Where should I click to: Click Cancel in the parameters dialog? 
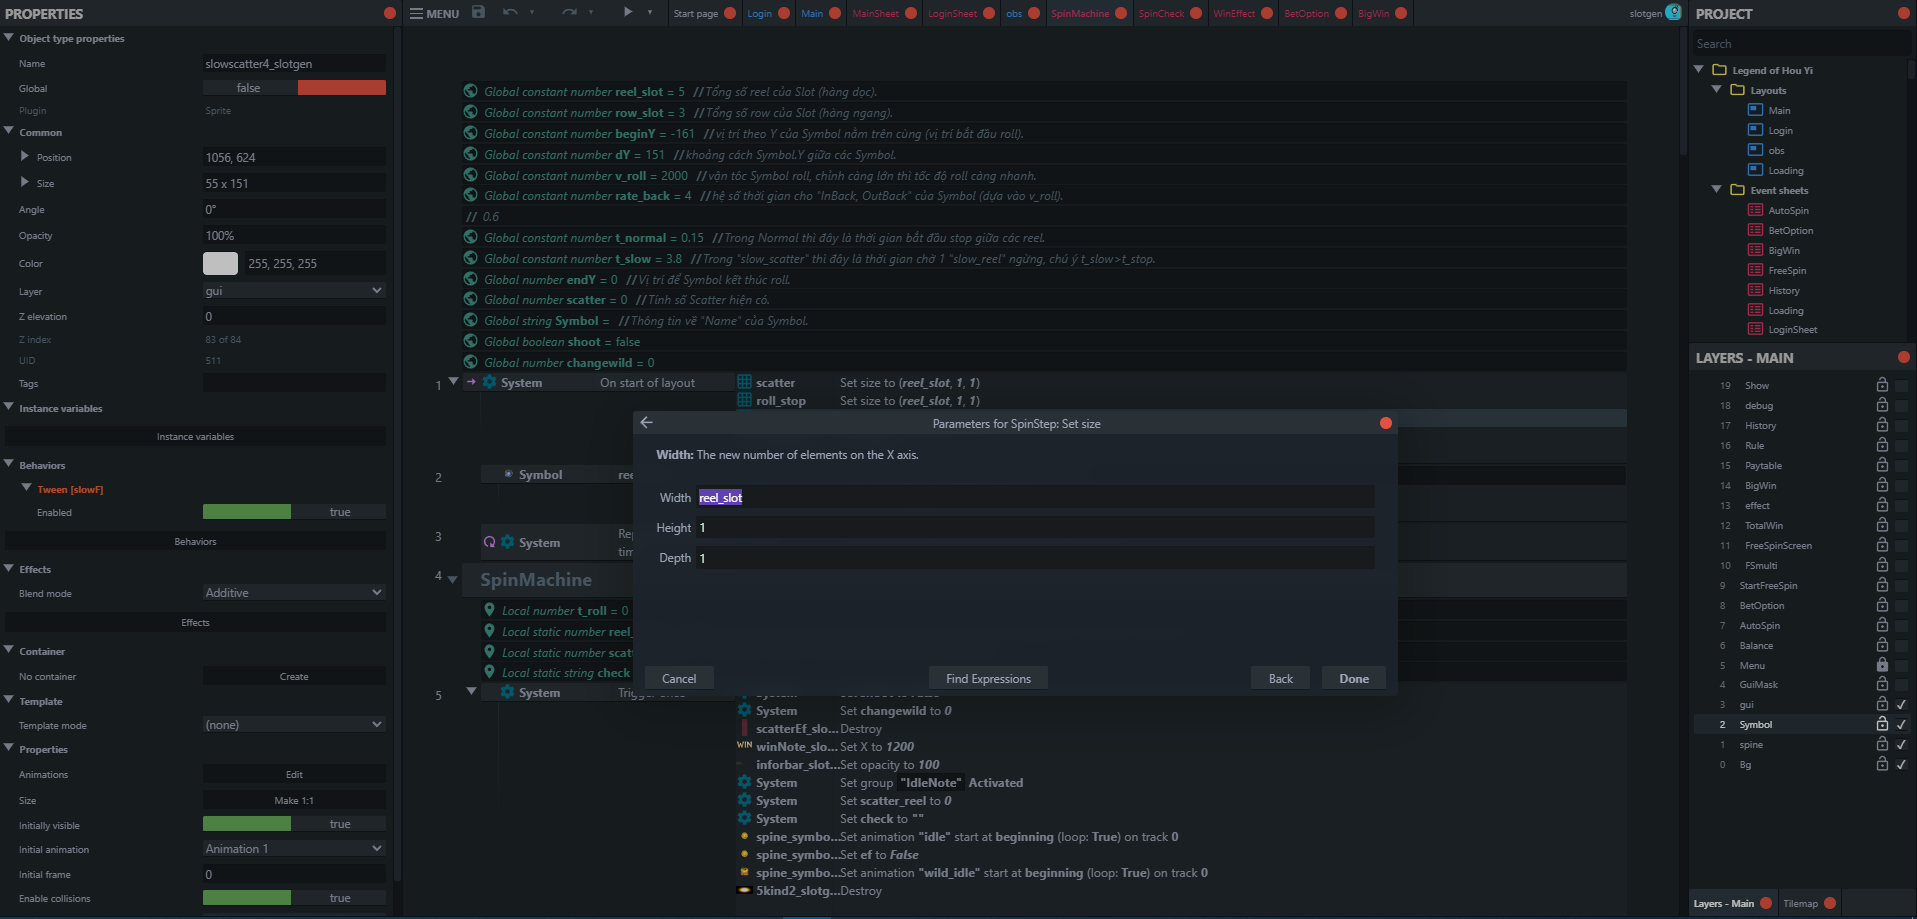tap(679, 678)
